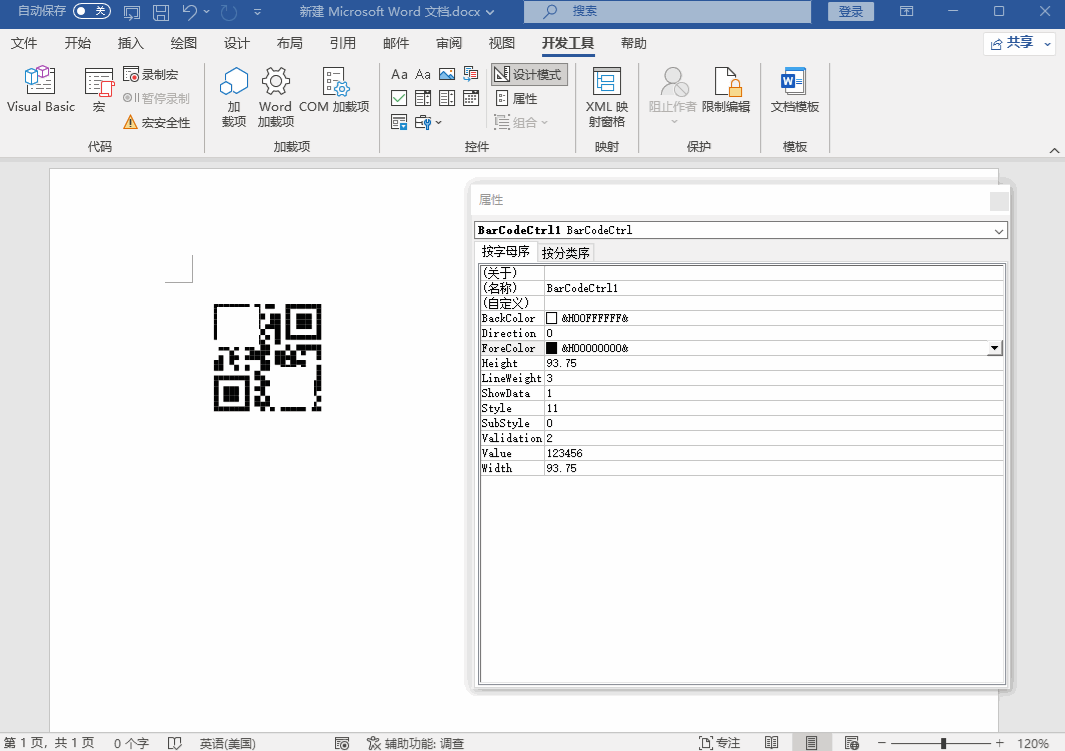This screenshot has width=1065, height=751.
Task: Click the 登录 sign-in button
Action: tap(850, 11)
